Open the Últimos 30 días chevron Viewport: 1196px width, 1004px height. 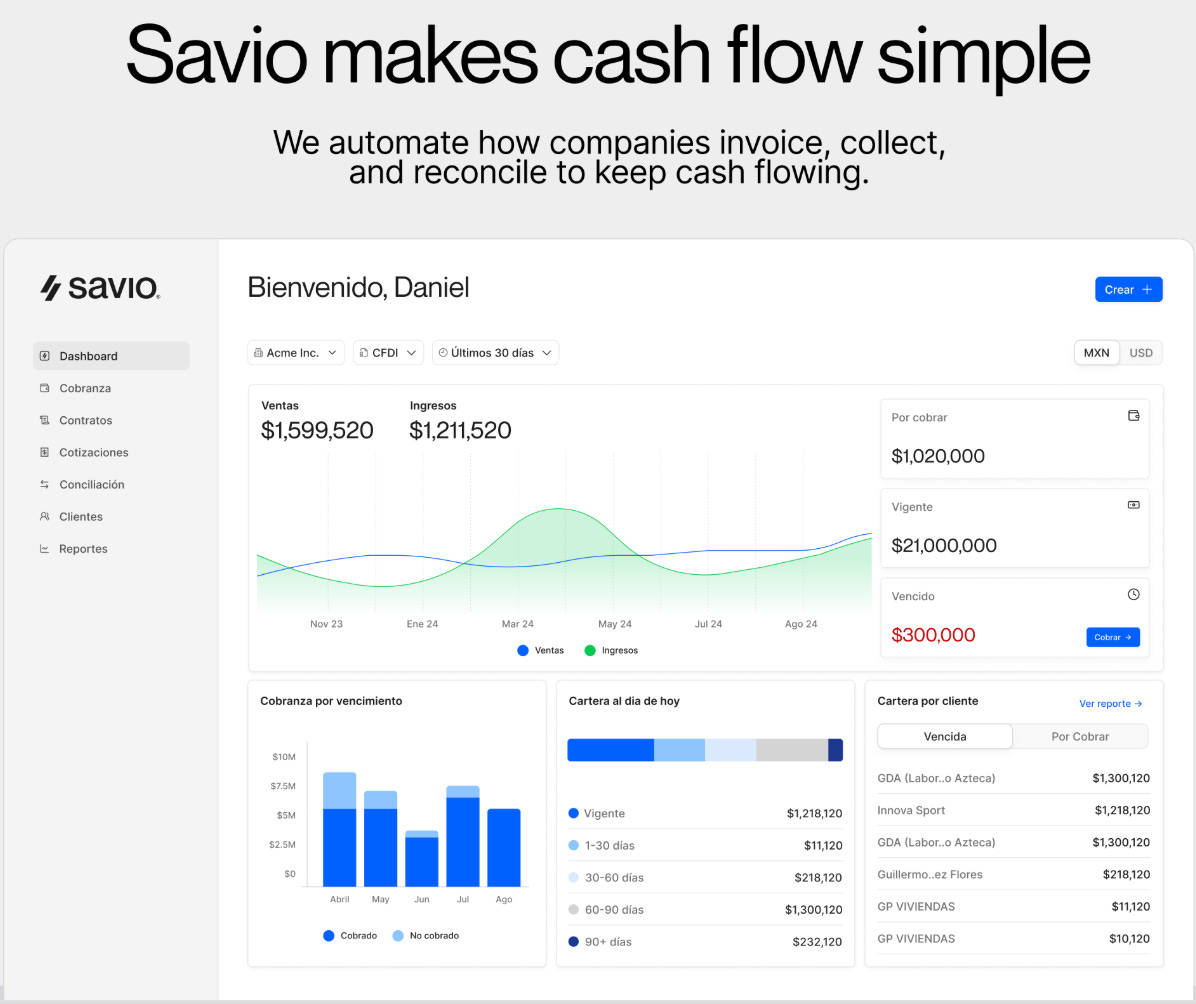click(547, 352)
